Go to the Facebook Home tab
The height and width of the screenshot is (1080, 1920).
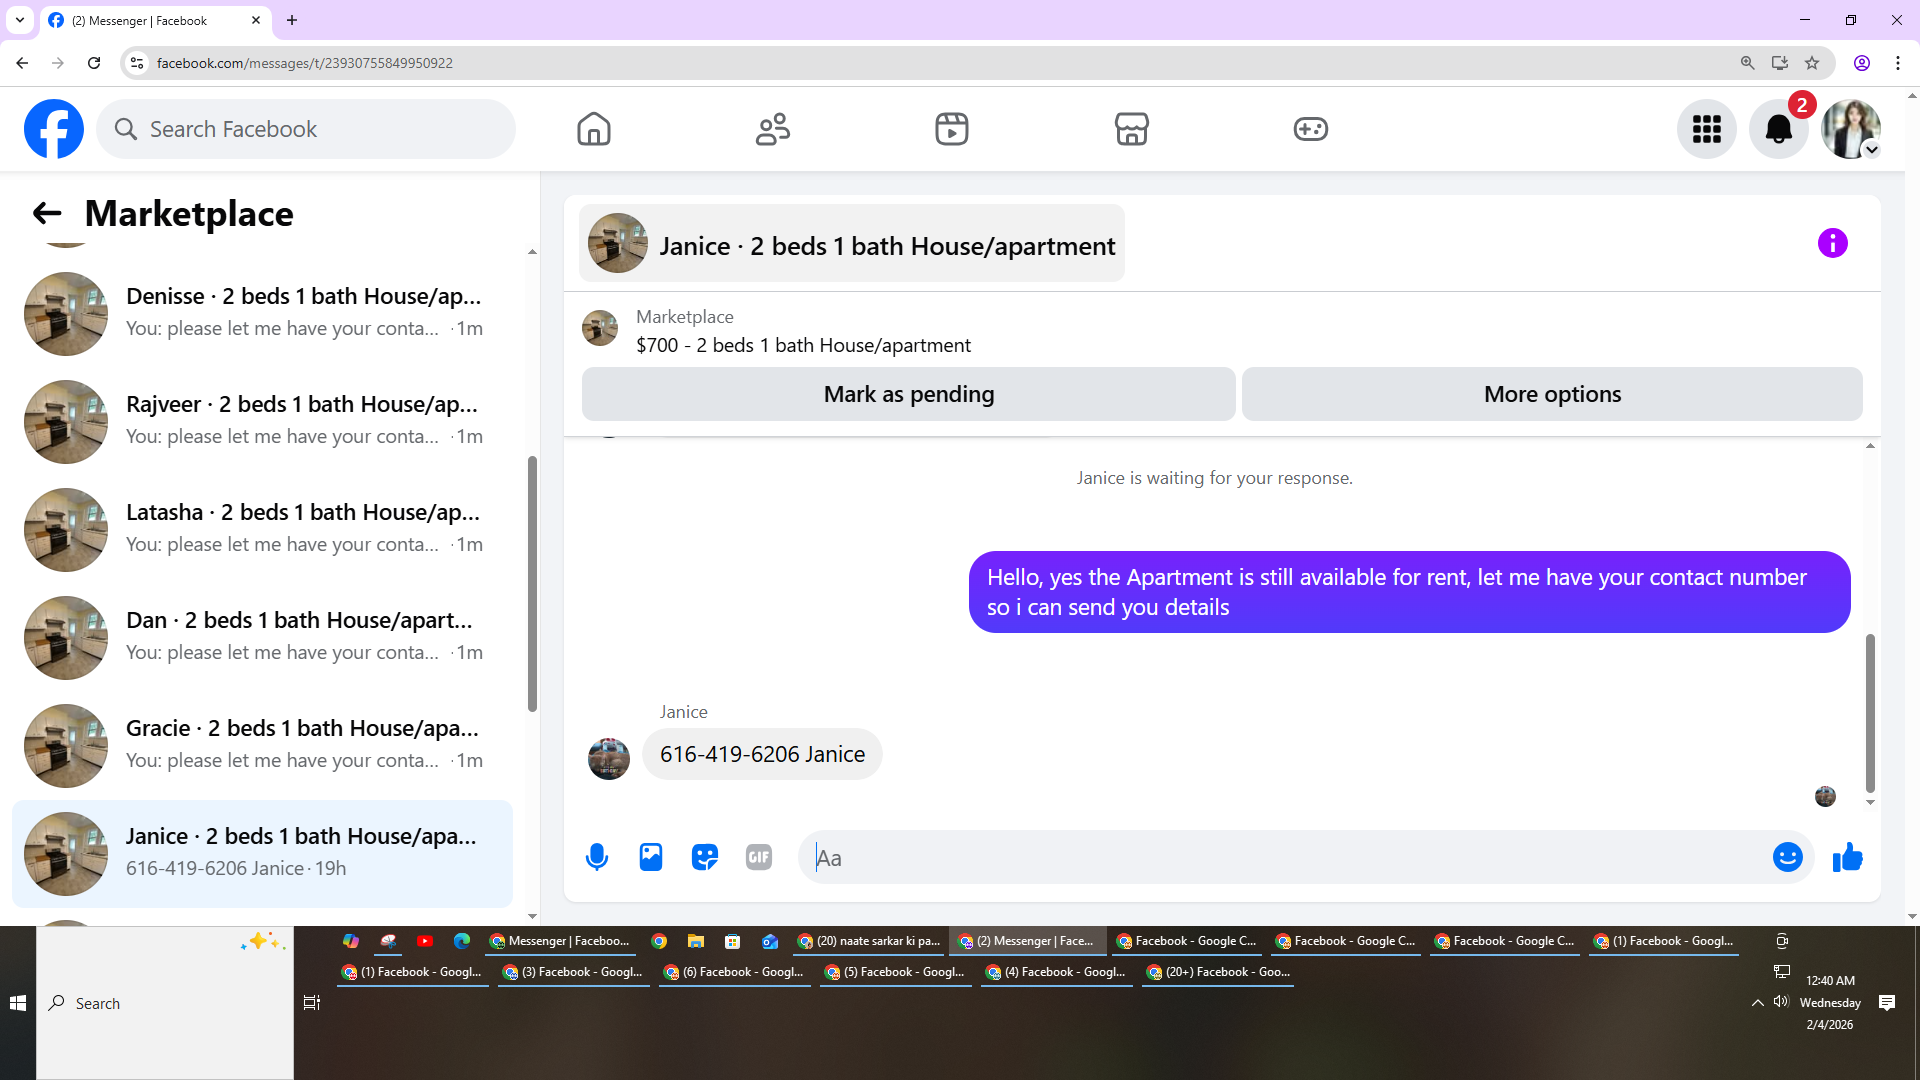[593, 129]
